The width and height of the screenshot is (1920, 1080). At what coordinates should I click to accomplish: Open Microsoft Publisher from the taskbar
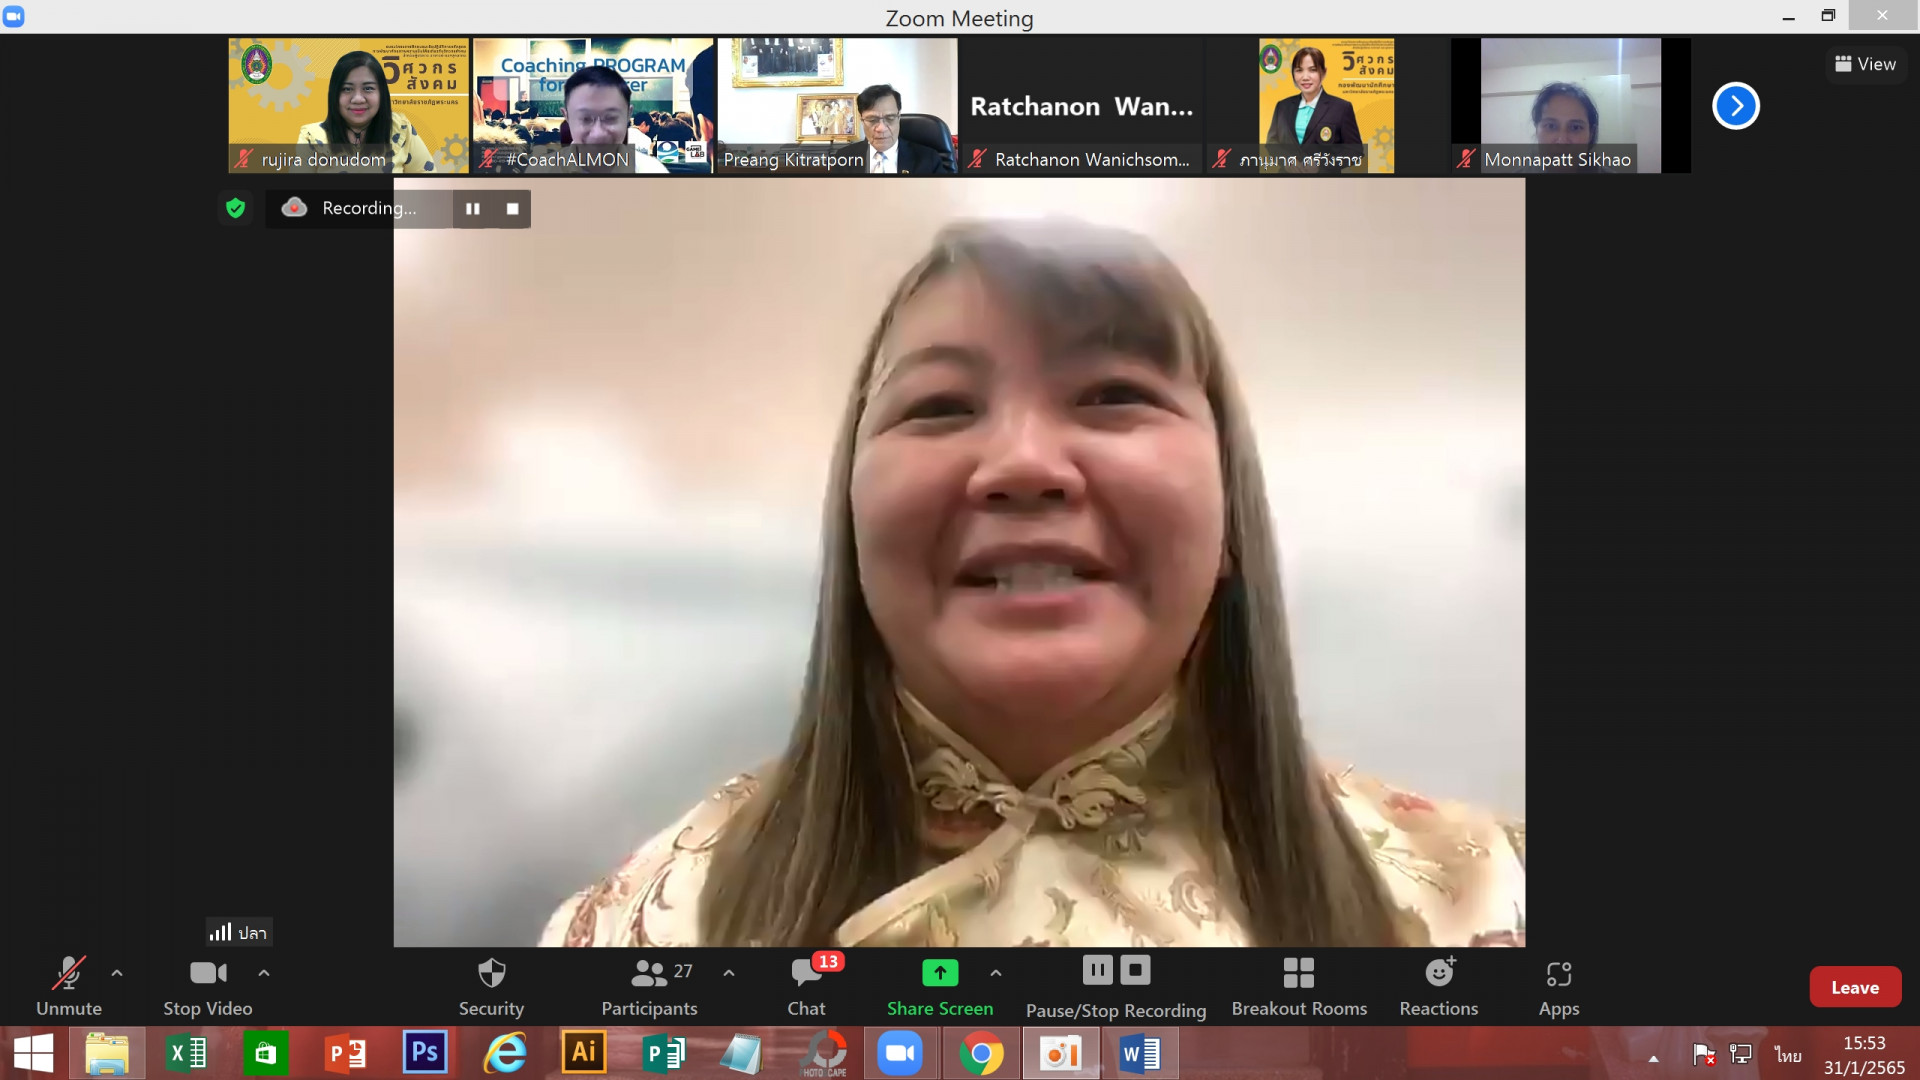(x=663, y=1054)
